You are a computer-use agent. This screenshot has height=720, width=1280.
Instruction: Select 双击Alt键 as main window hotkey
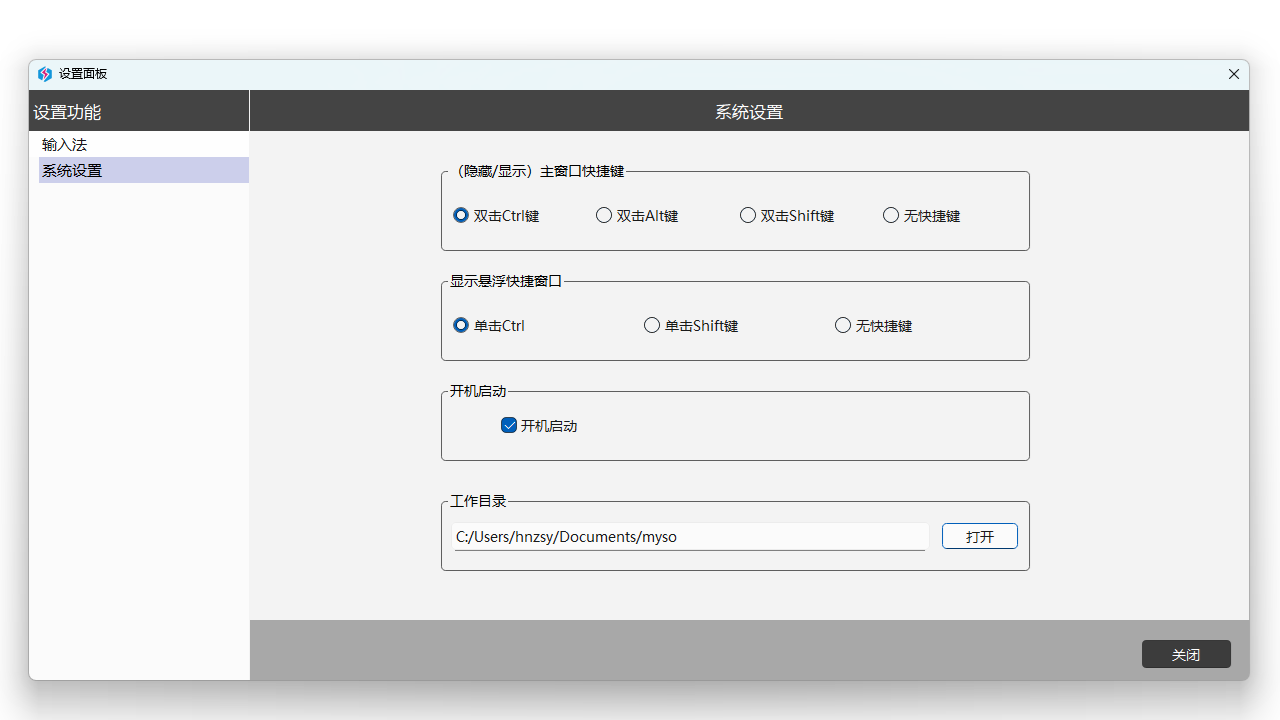click(604, 215)
